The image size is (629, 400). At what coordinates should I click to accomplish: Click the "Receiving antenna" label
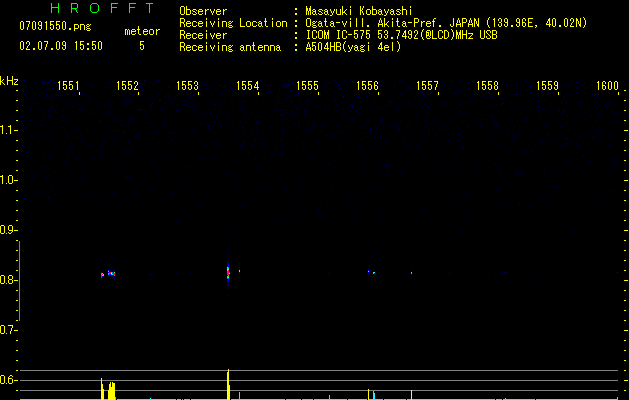click(230, 47)
